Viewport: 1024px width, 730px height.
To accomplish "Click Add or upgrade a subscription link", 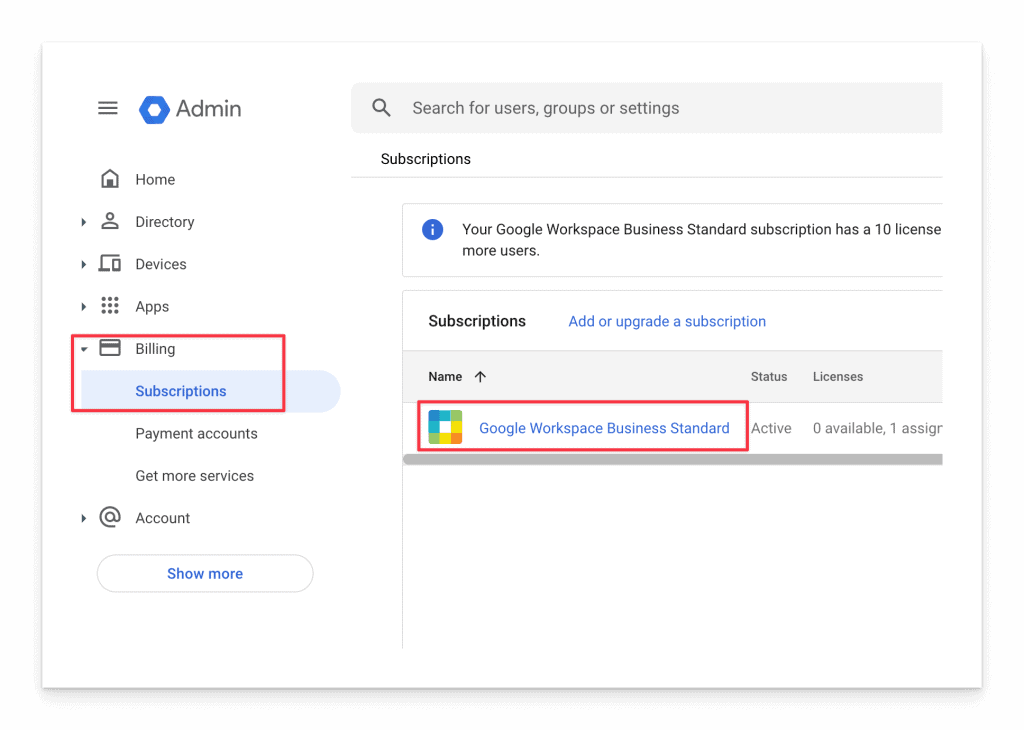I will 667,321.
